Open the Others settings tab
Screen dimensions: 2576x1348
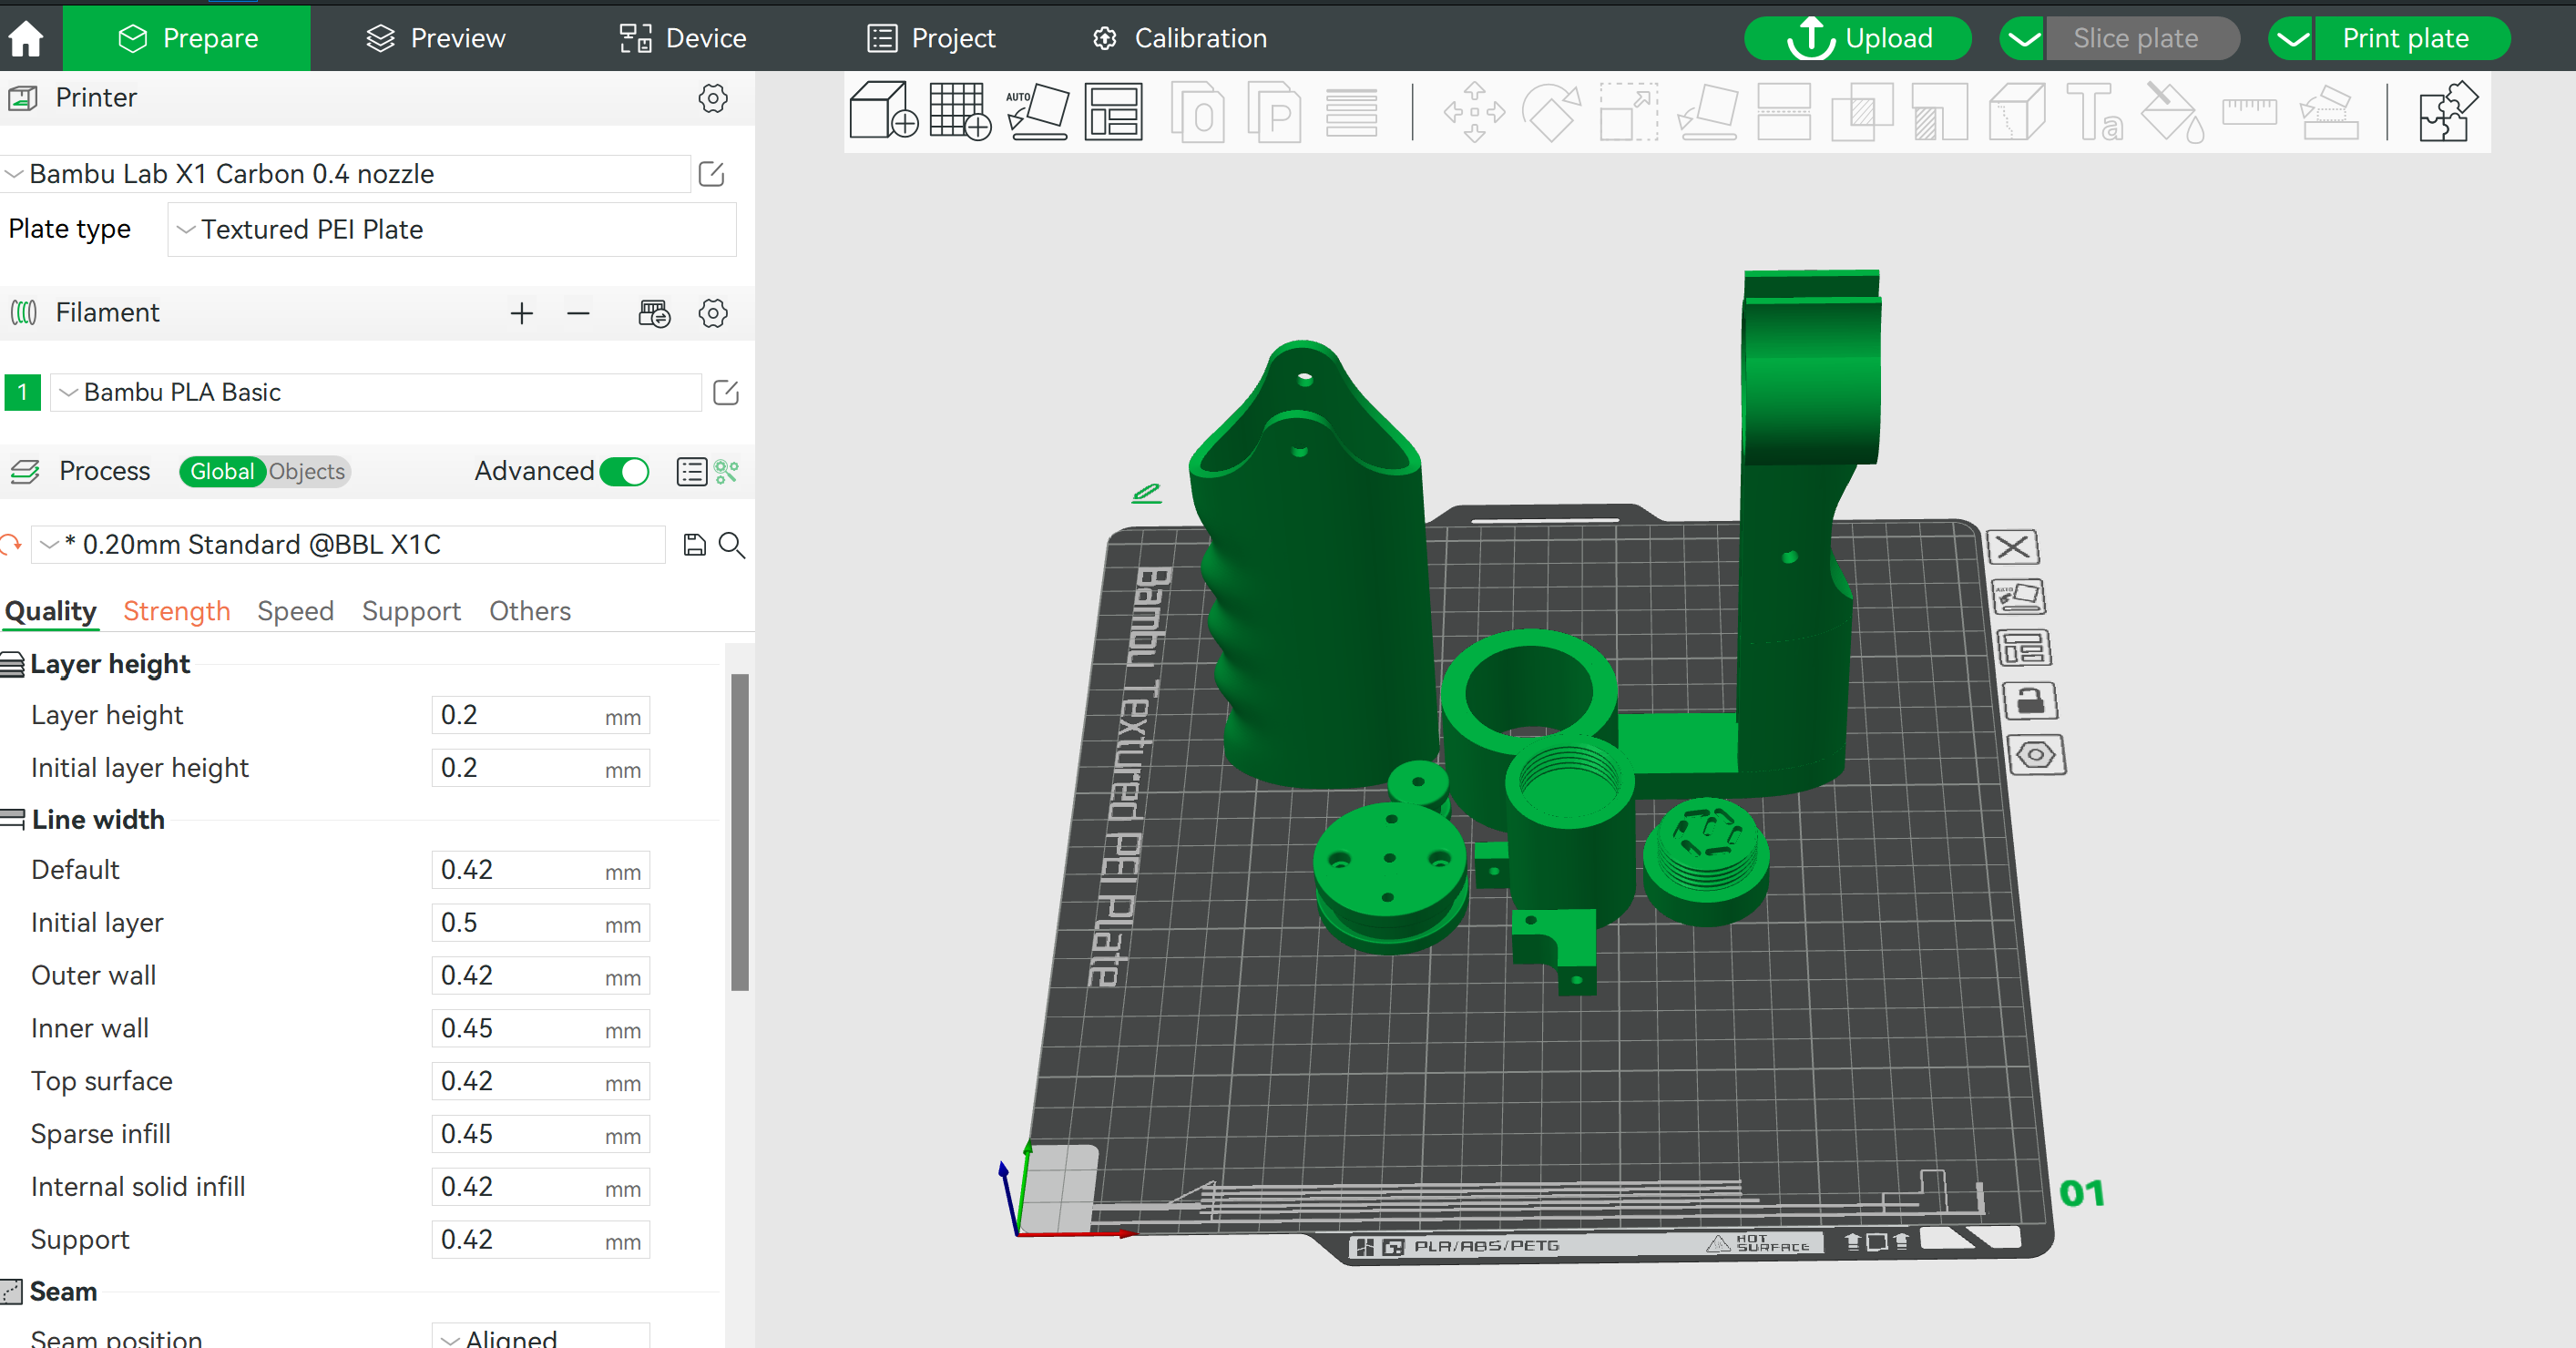tap(530, 611)
